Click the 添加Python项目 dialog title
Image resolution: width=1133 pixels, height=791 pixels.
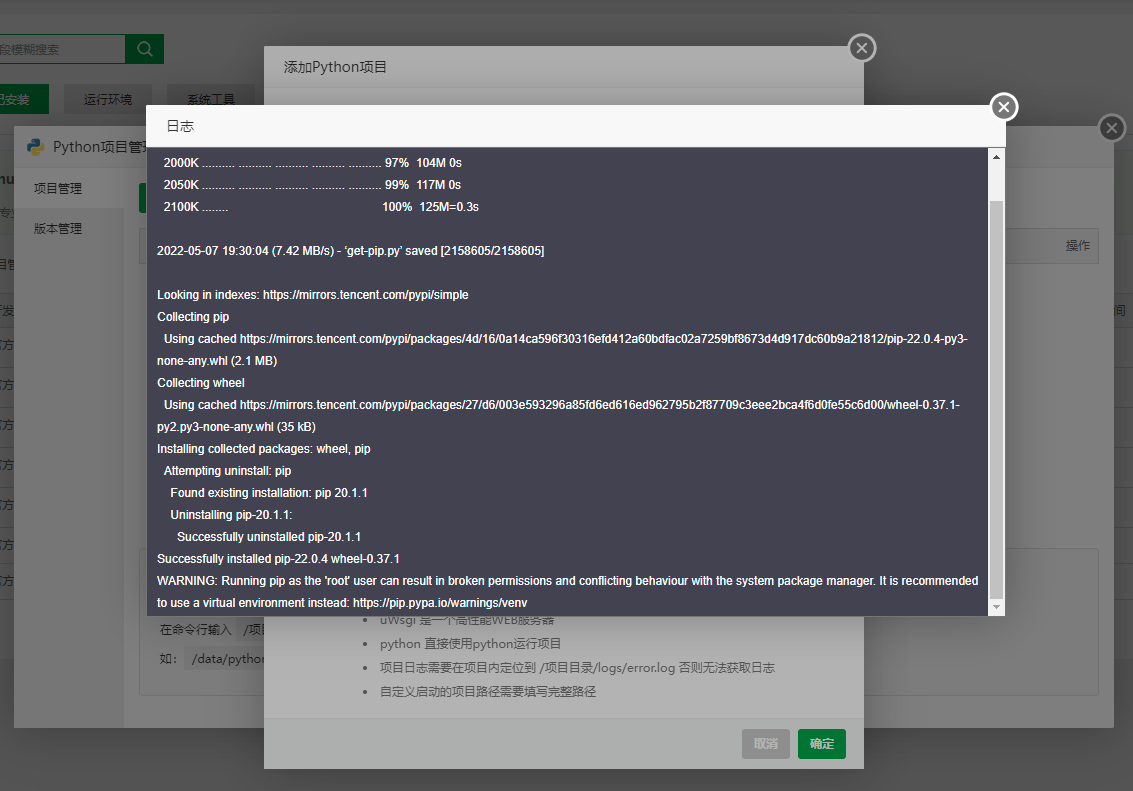tap(335, 67)
